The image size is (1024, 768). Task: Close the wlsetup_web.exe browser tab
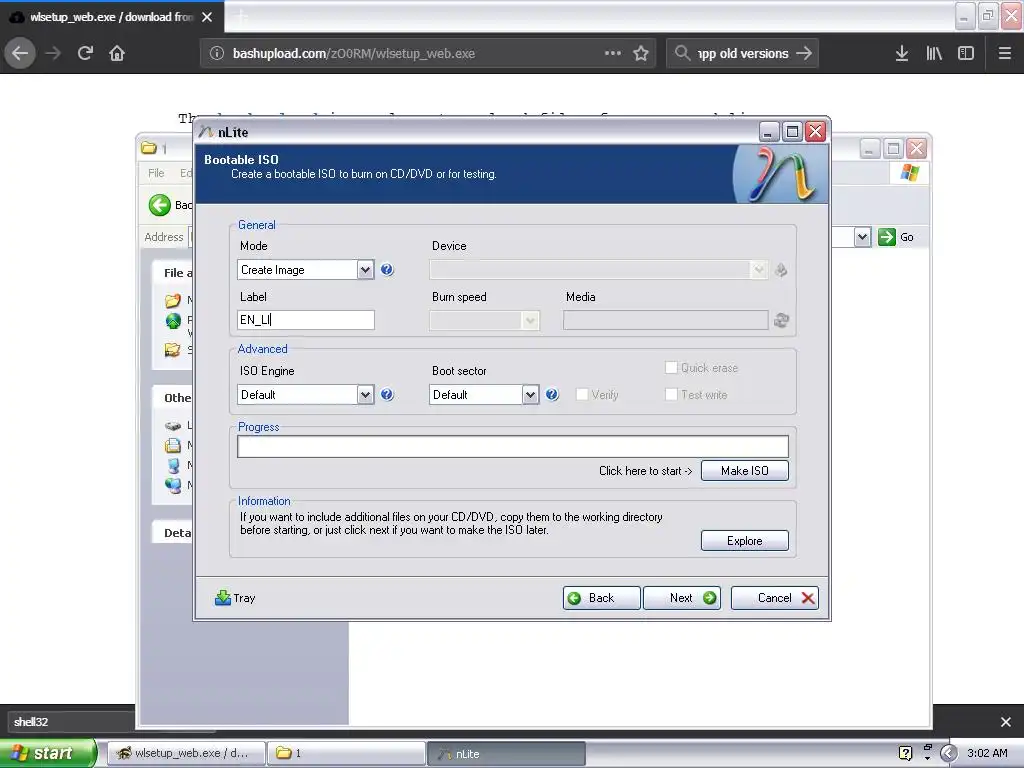click(207, 17)
